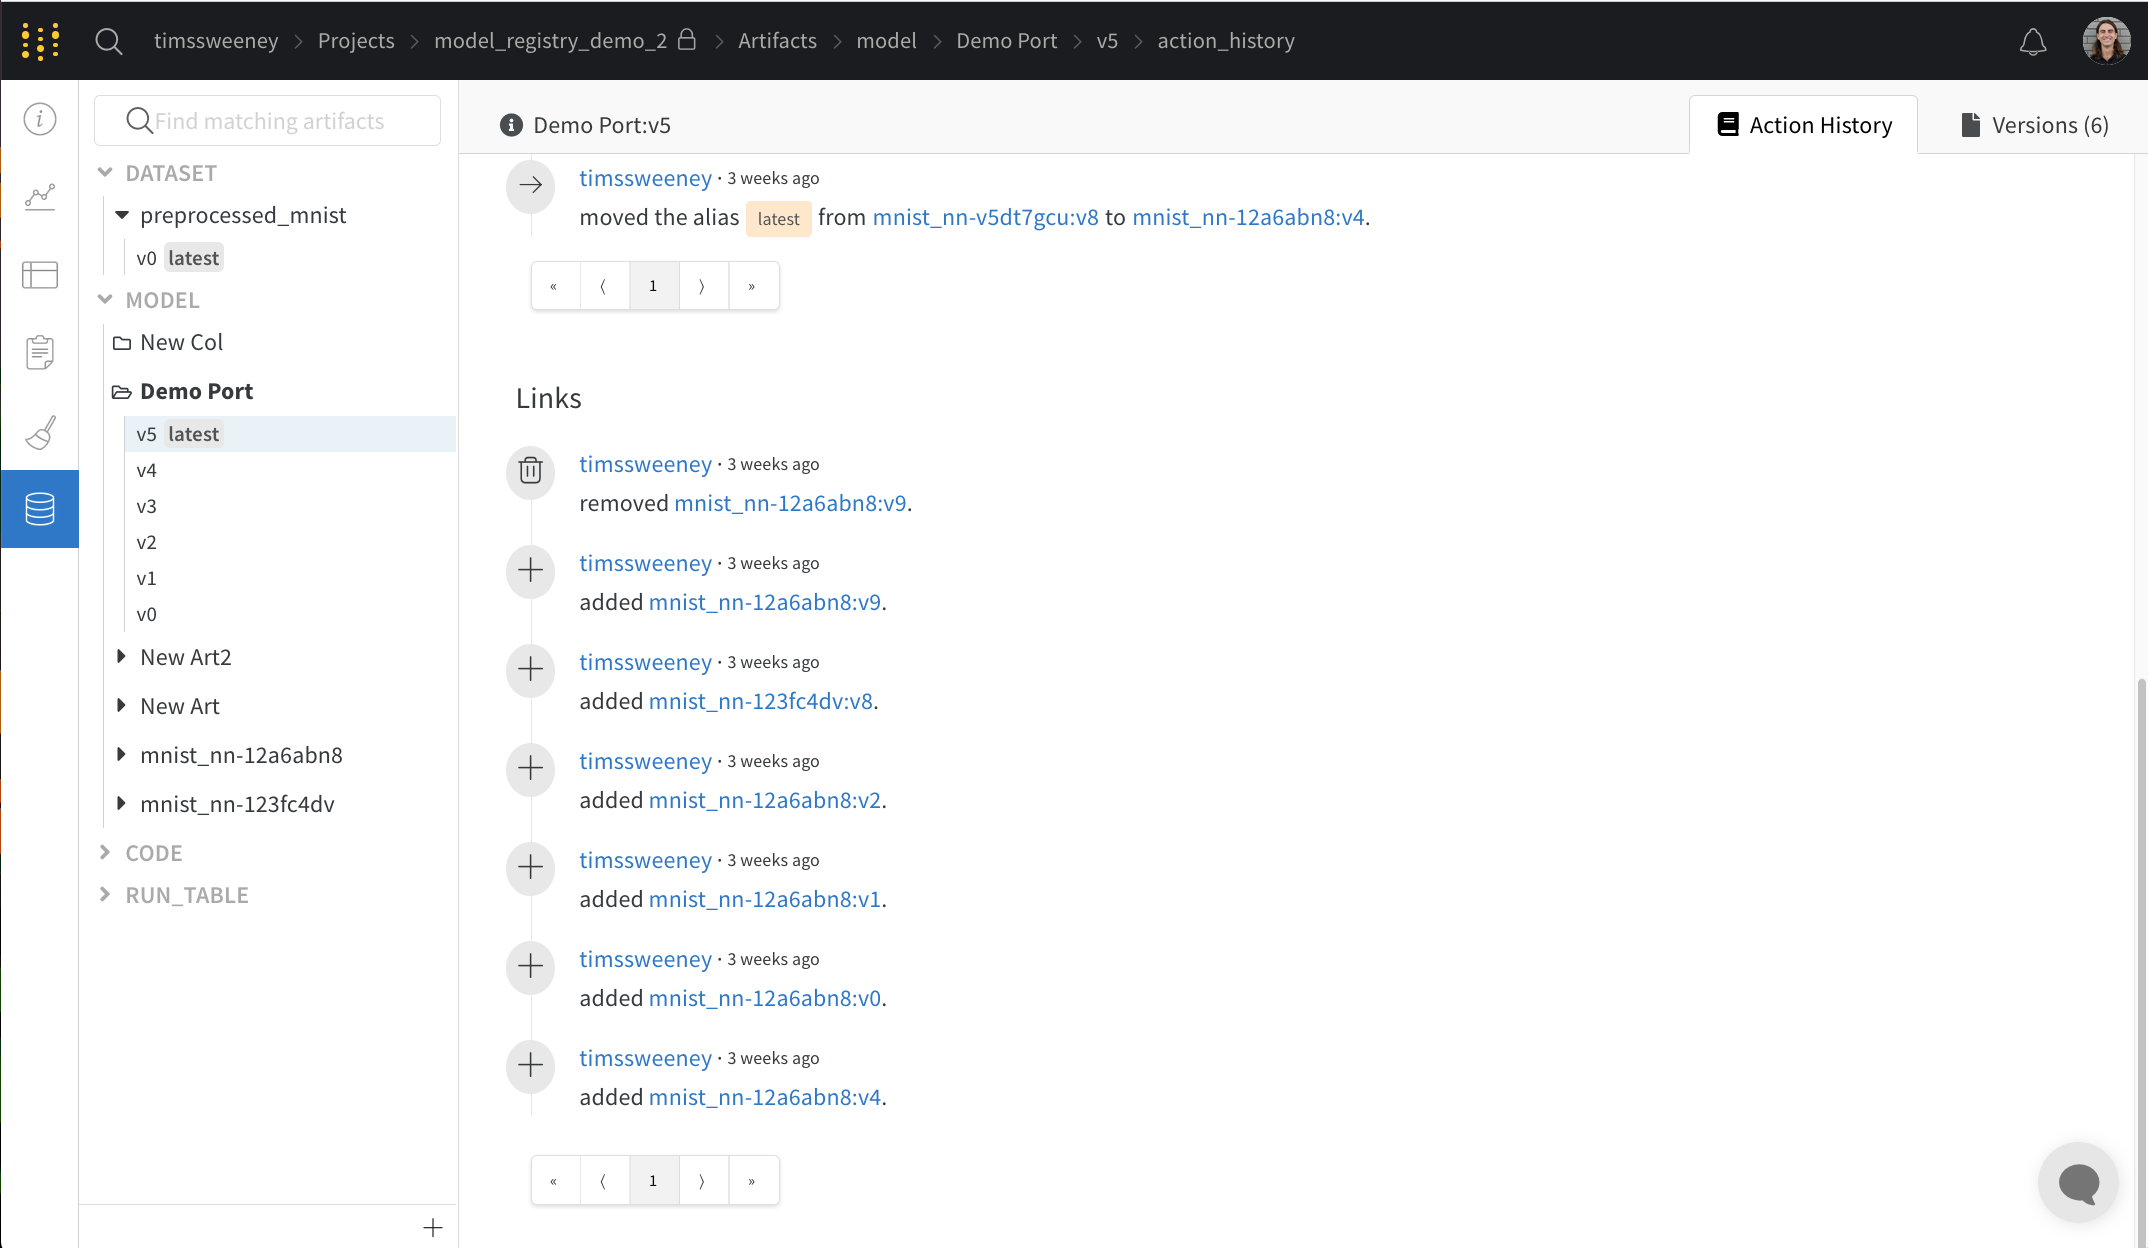Click the mnist_nn-123fc4dv:v8 added link

[x=760, y=701]
